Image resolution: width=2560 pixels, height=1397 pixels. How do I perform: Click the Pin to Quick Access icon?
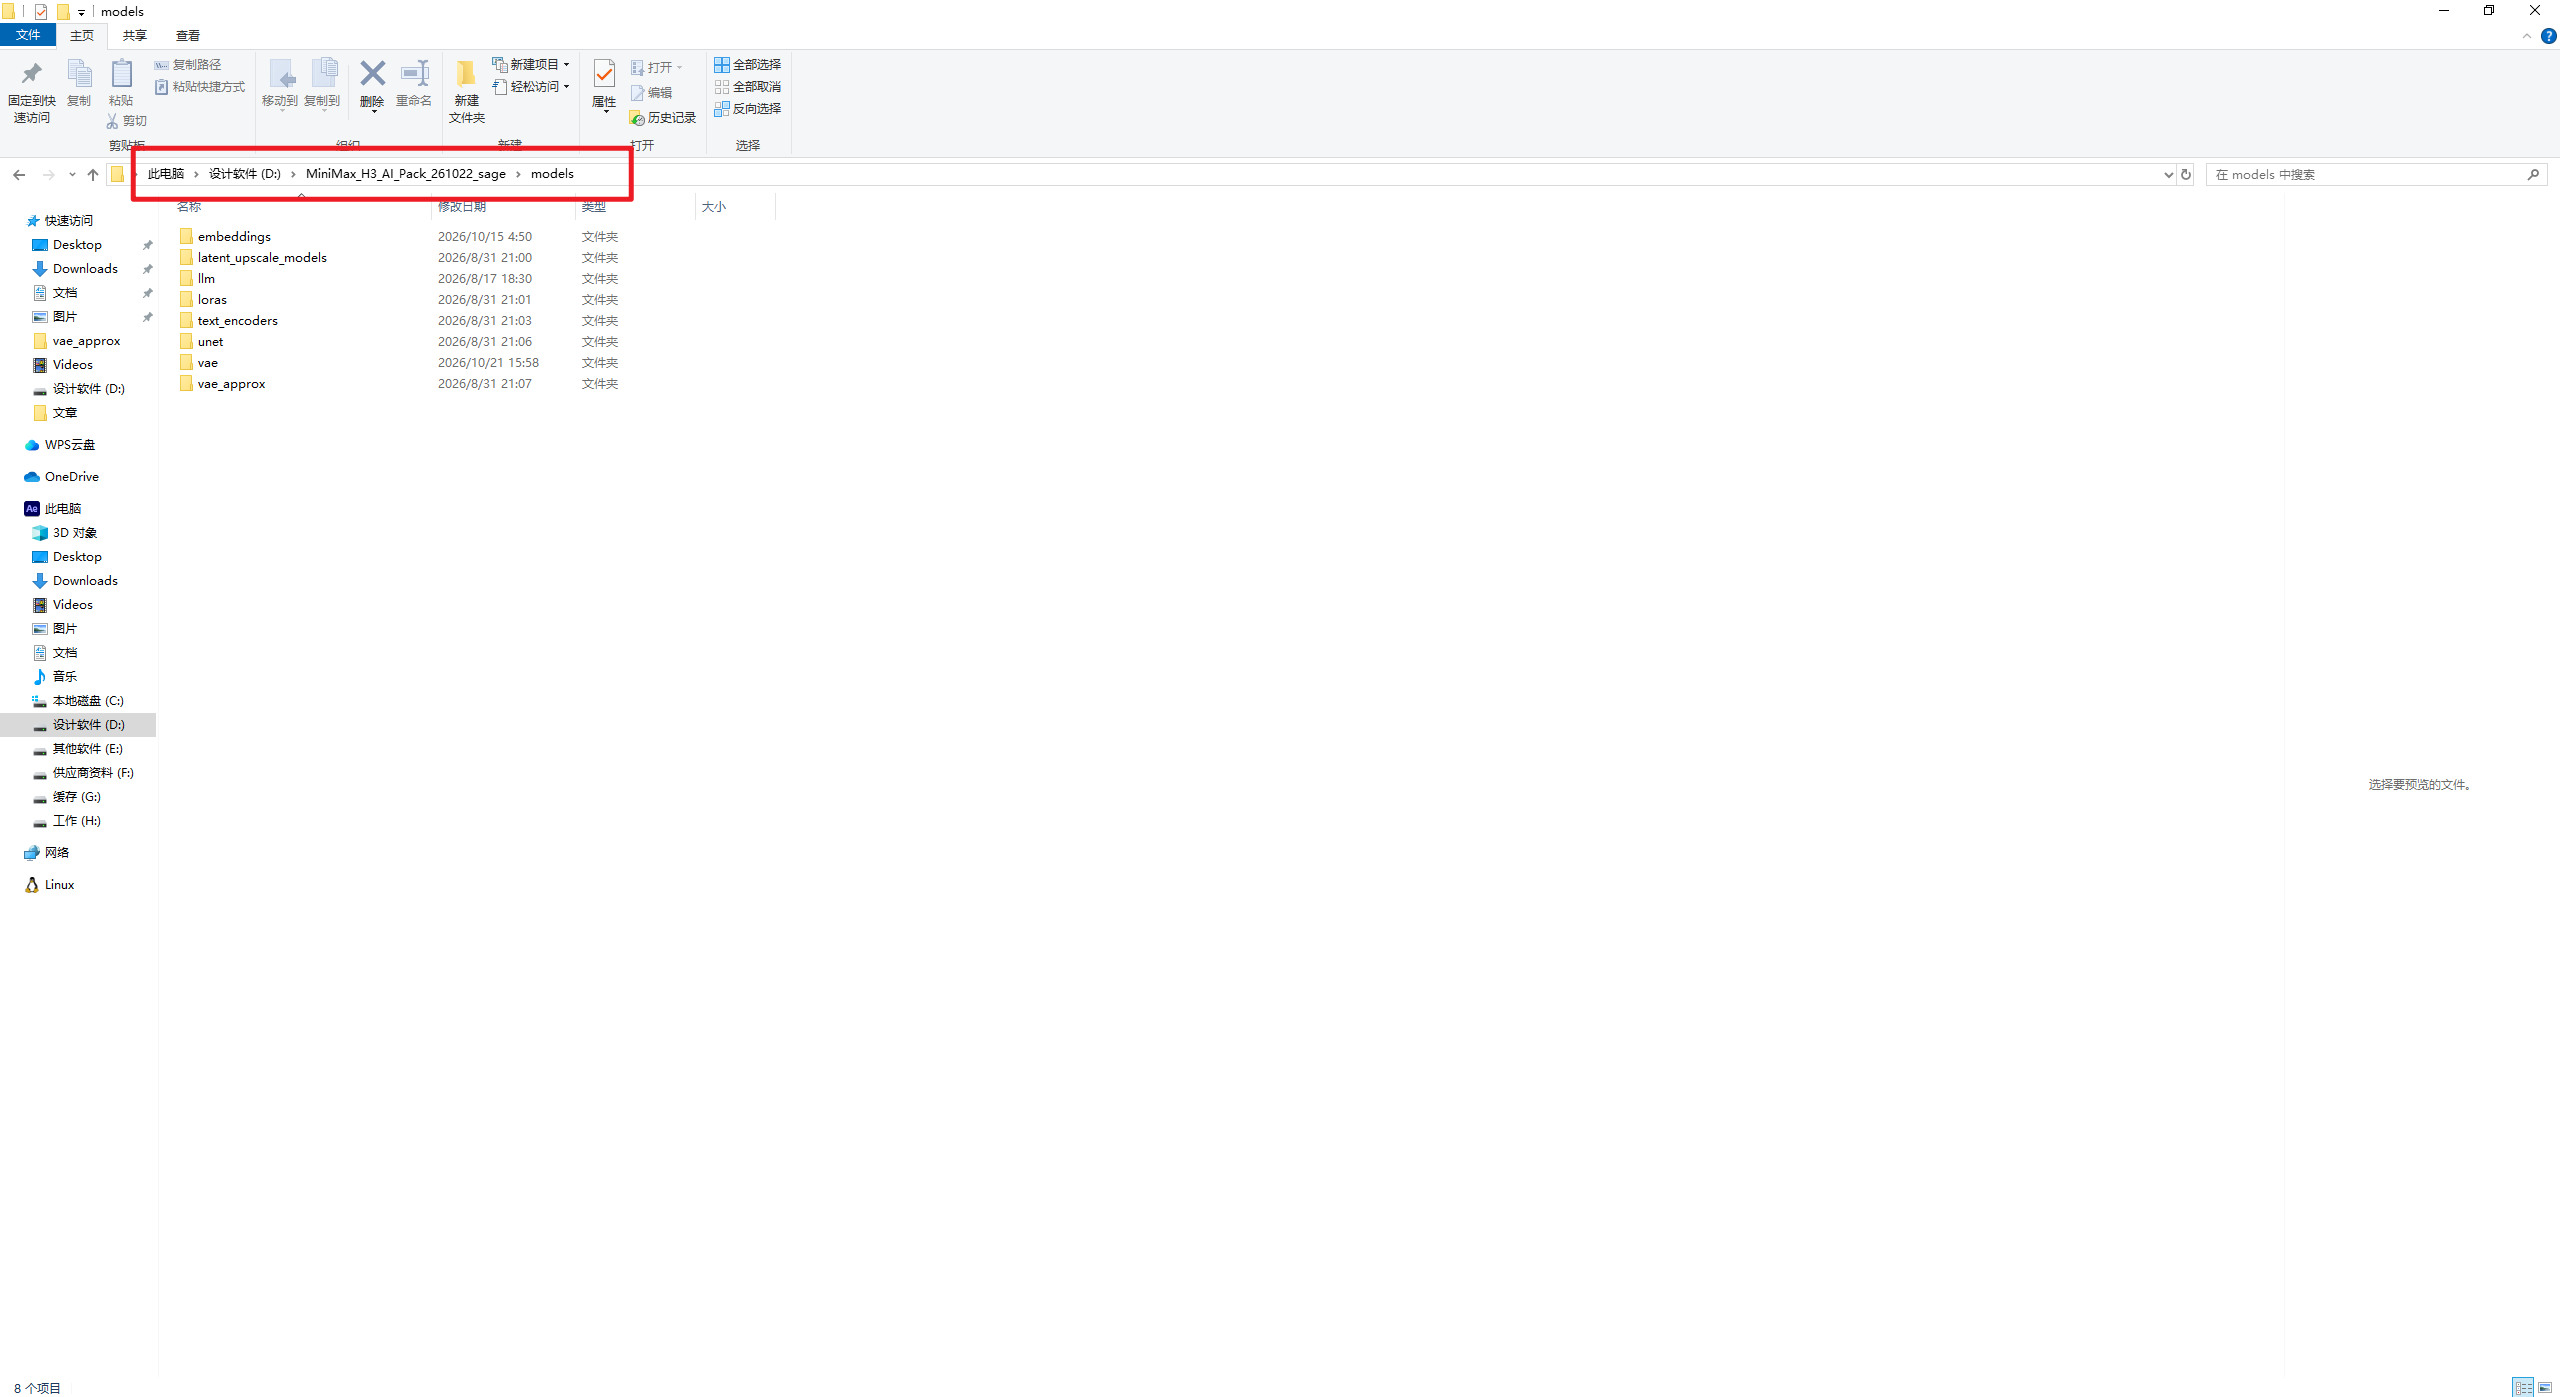coord(31,74)
